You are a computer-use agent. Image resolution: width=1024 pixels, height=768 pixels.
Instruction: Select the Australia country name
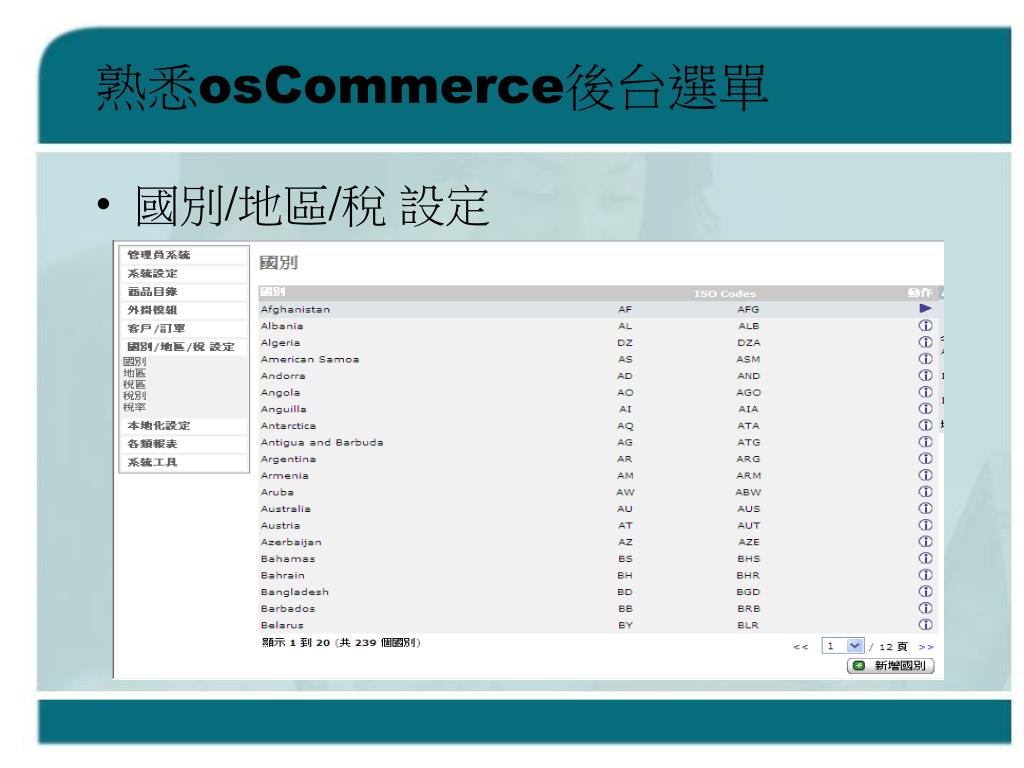(x=286, y=509)
